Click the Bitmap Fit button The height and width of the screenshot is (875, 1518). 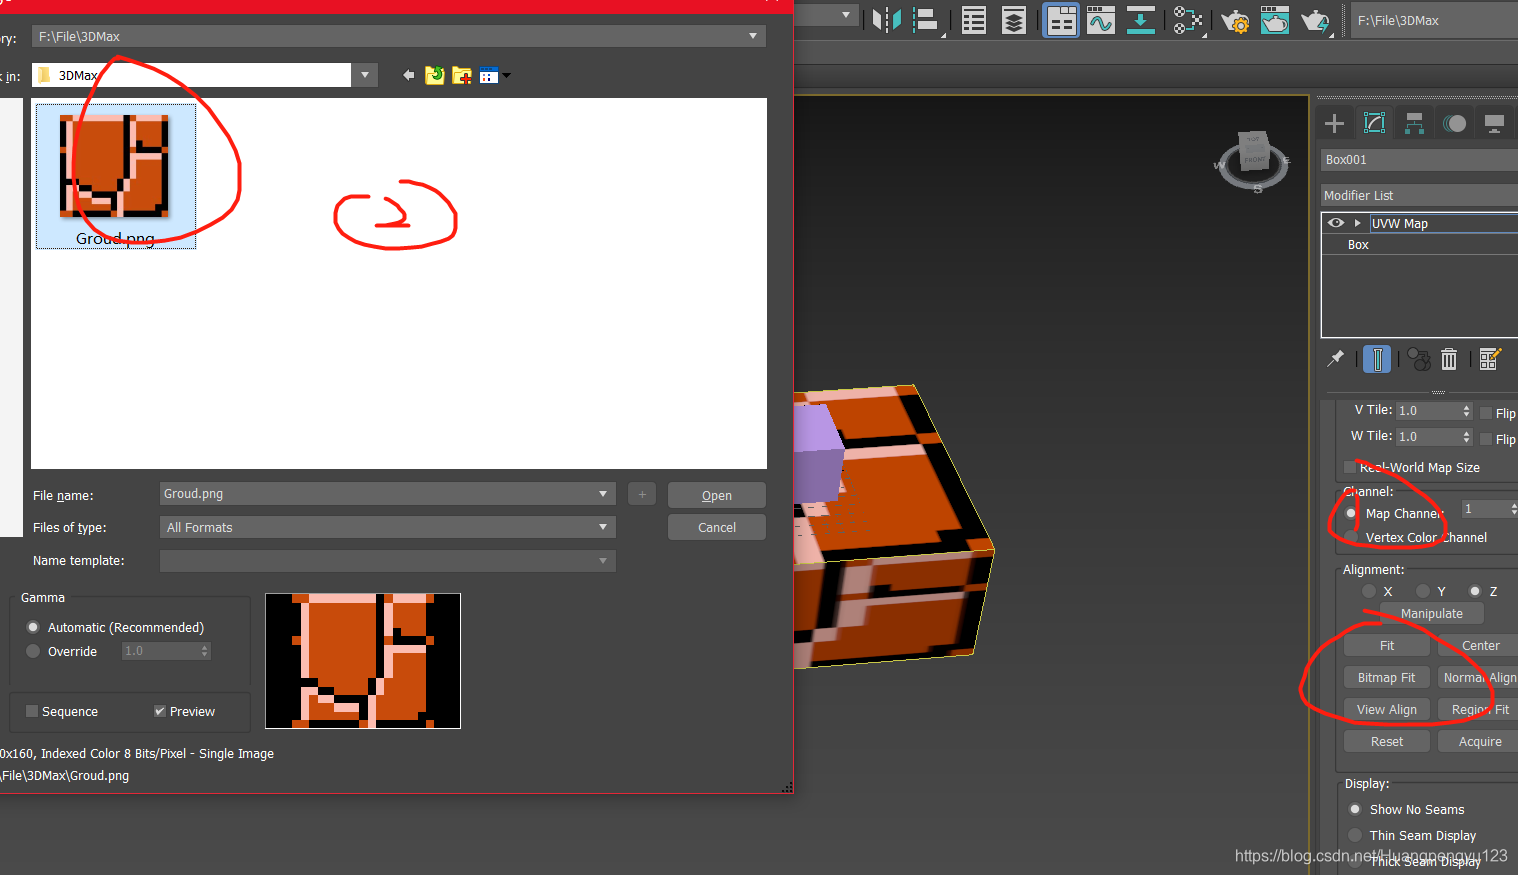pyautogui.click(x=1387, y=677)
